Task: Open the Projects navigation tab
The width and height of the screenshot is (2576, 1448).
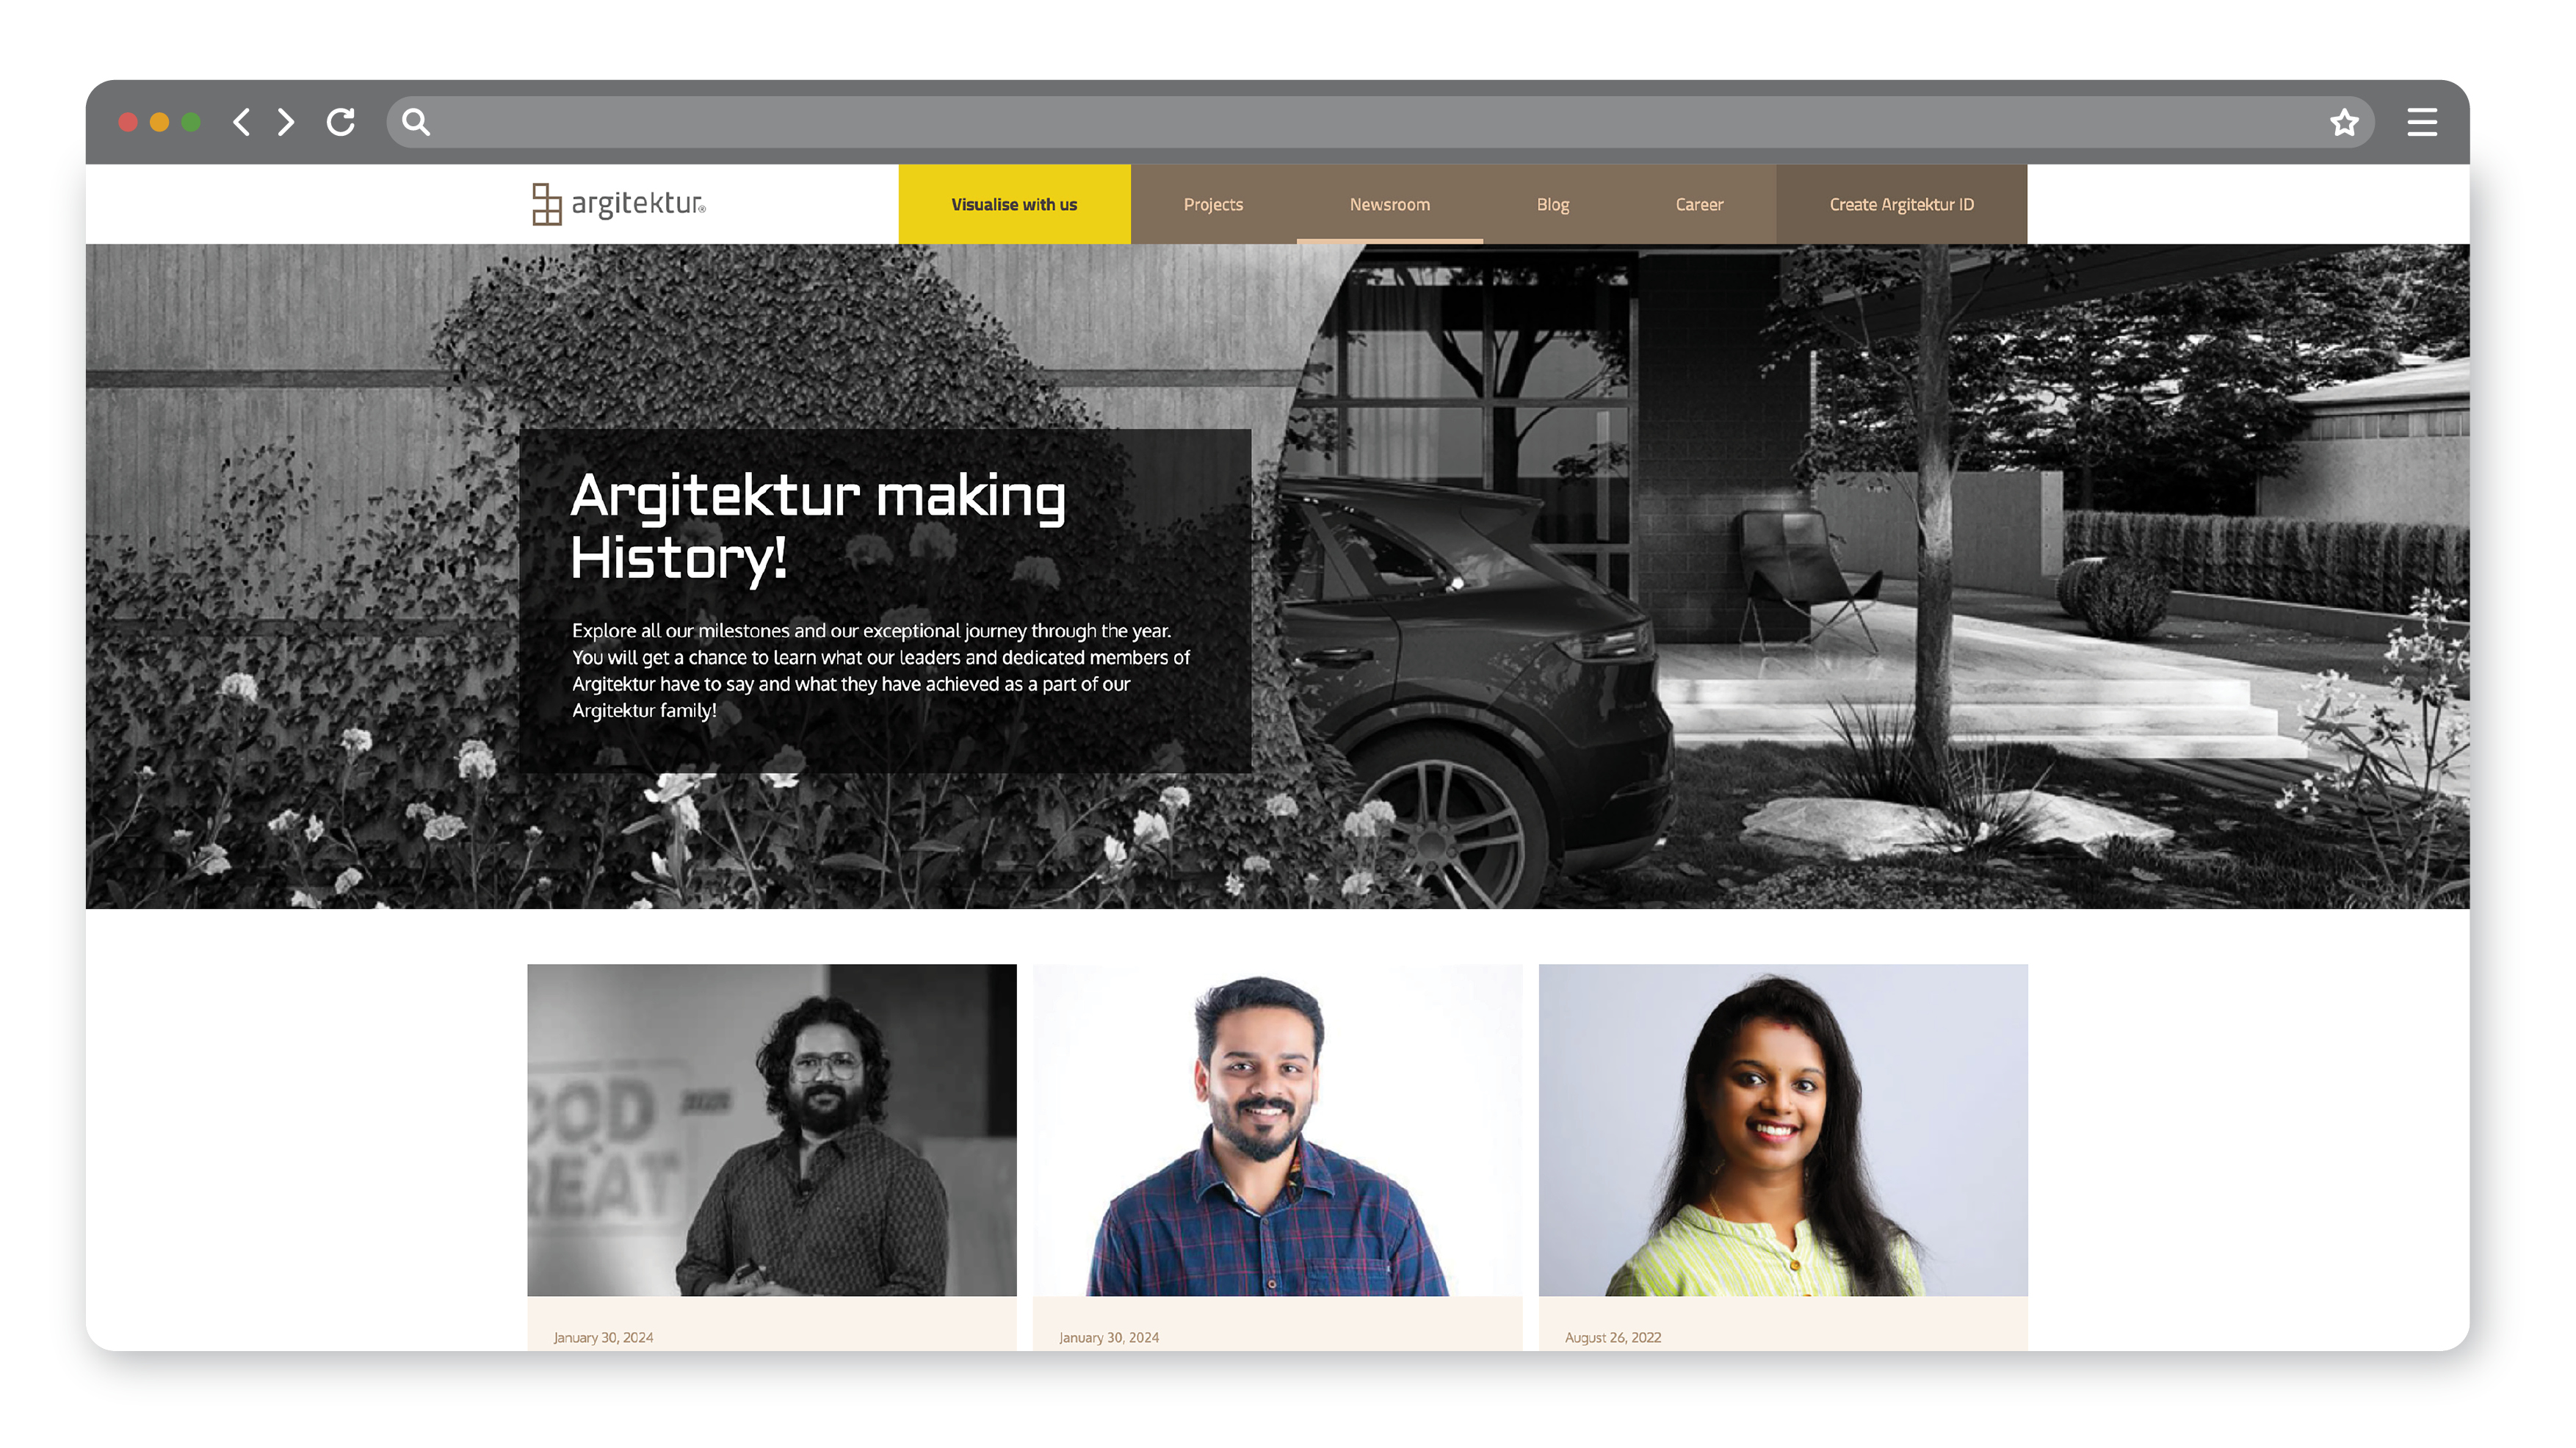Action: tap(1213, 204)
